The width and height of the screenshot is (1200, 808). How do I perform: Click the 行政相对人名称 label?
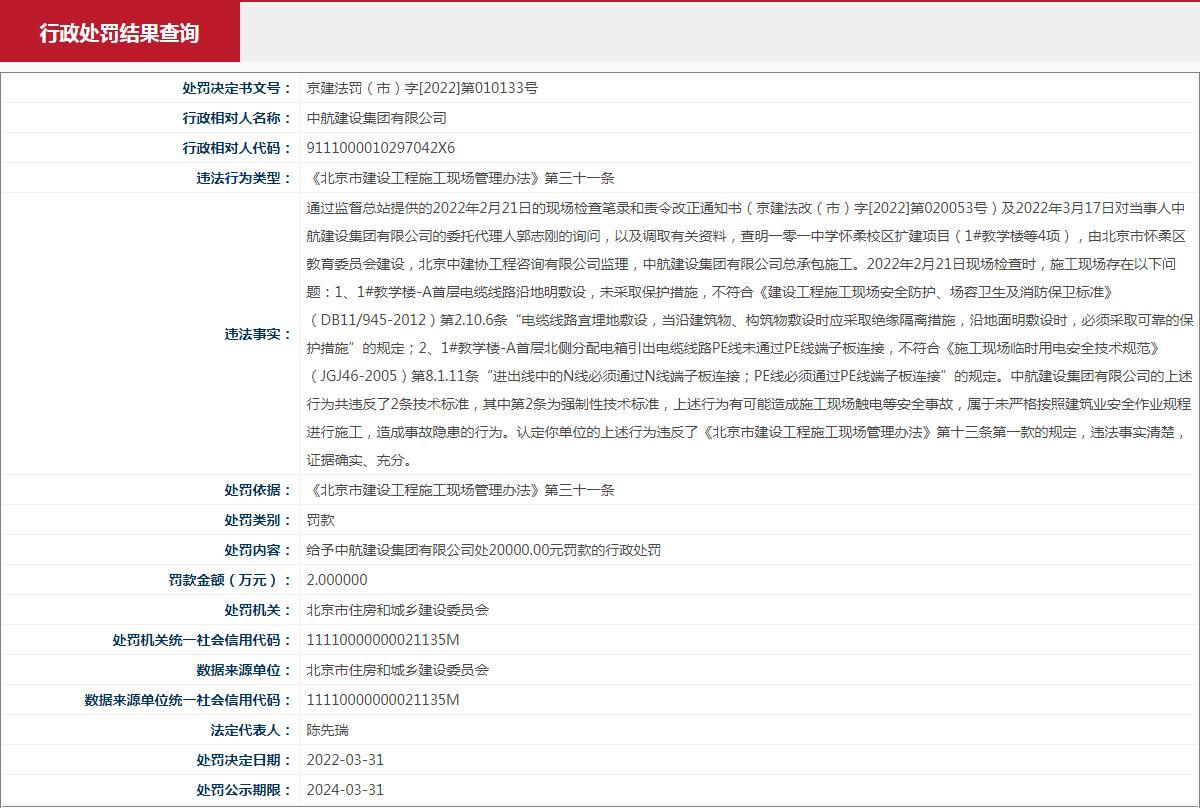coord(237,118)
